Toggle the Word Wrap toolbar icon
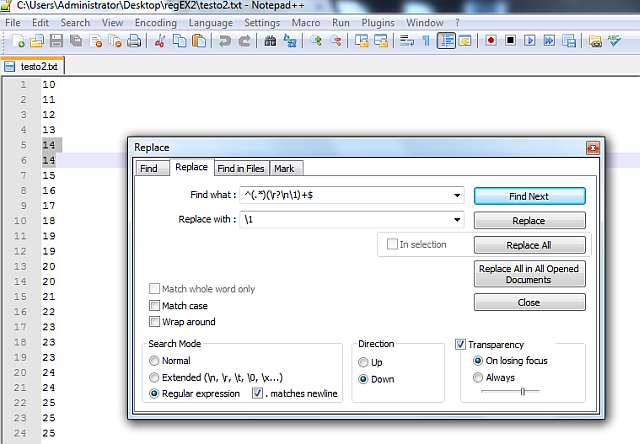The image size is (640, 444). click(407, 41)
